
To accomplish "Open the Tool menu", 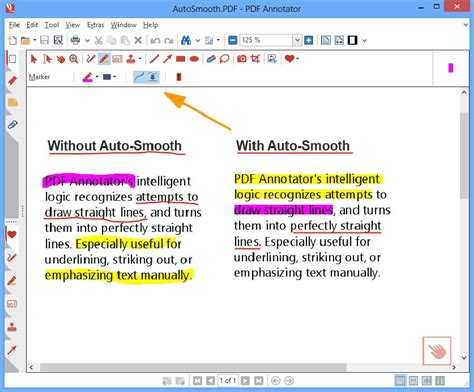I will (52, 25).
